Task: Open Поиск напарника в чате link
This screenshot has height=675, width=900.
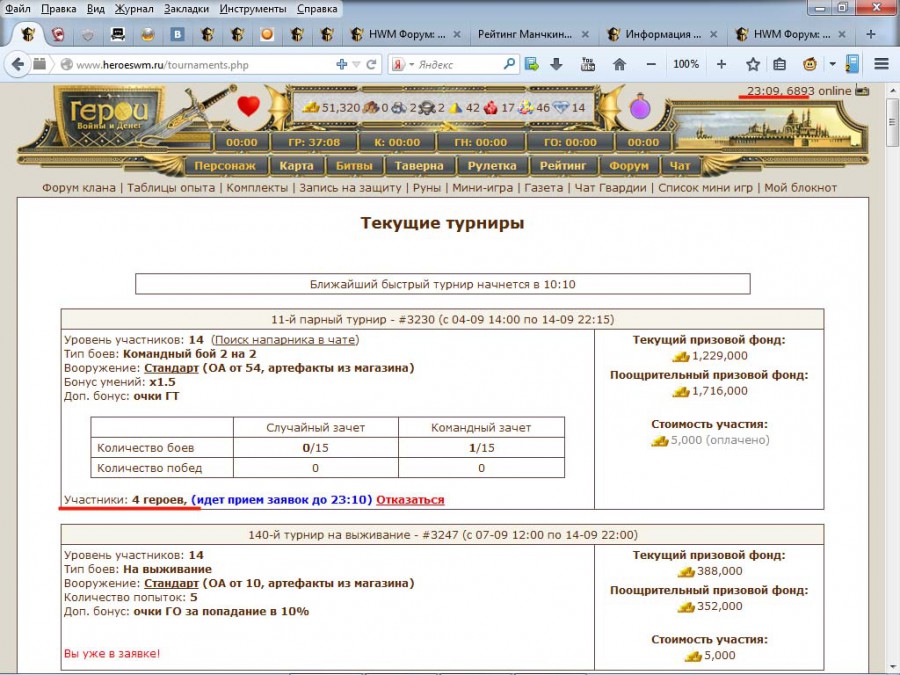Action: (285, 340)
